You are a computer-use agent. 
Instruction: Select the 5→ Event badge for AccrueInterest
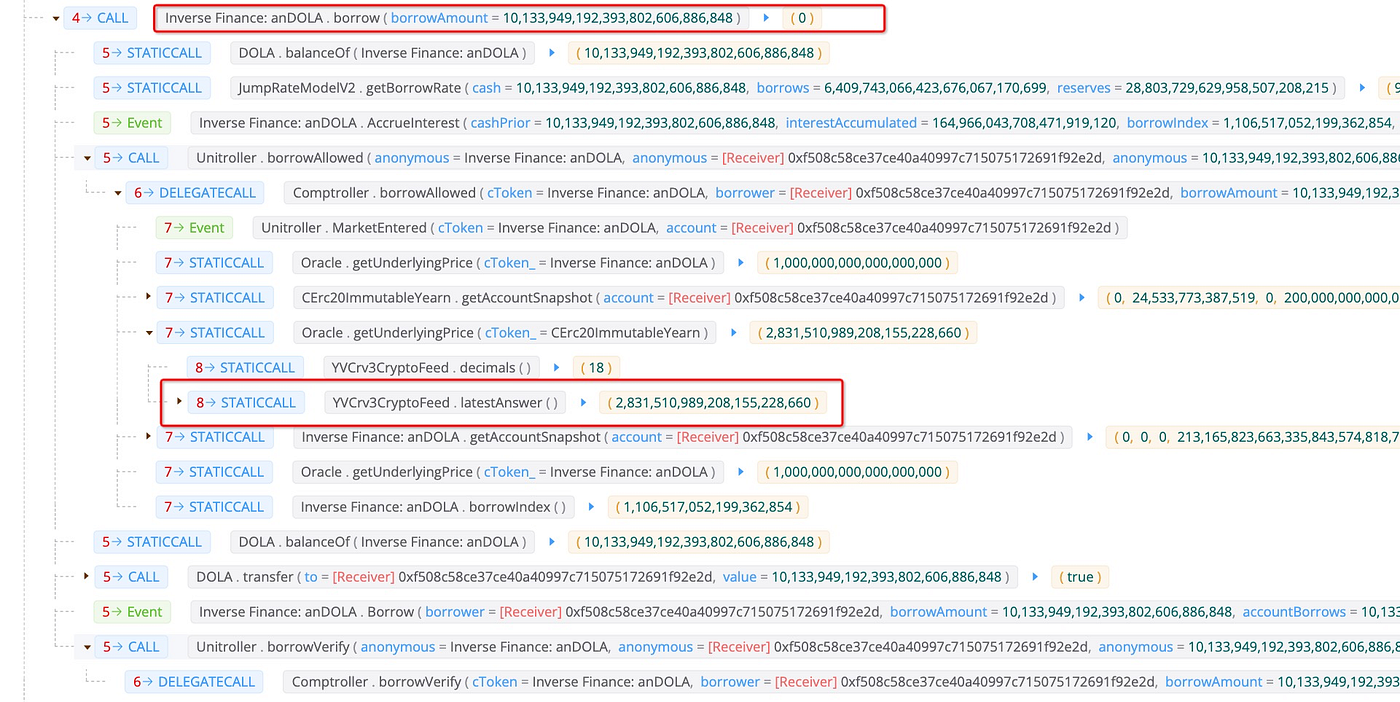[132, 123]
